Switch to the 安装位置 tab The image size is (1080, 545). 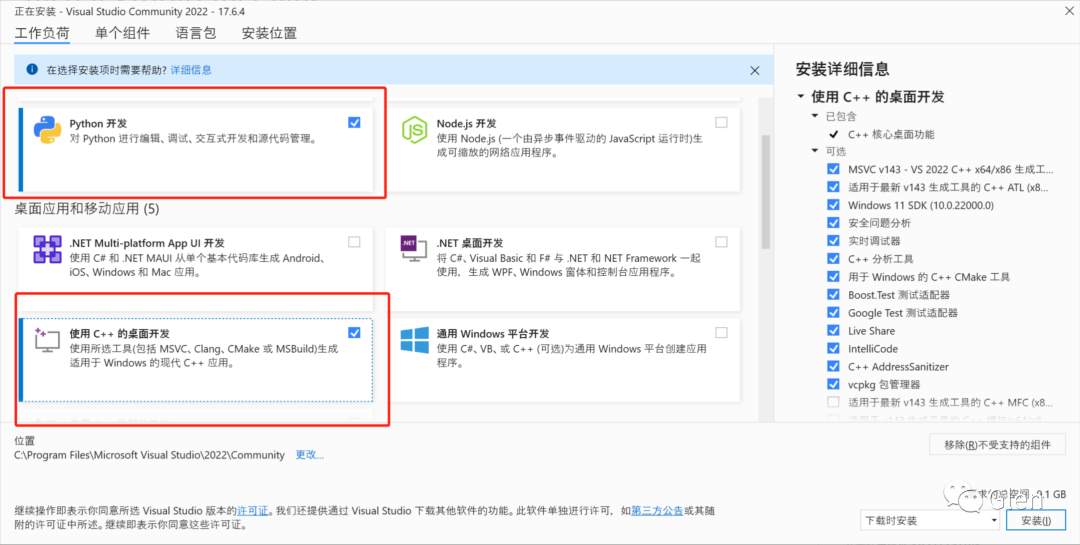pyautogui.click(x=269, y=32)
